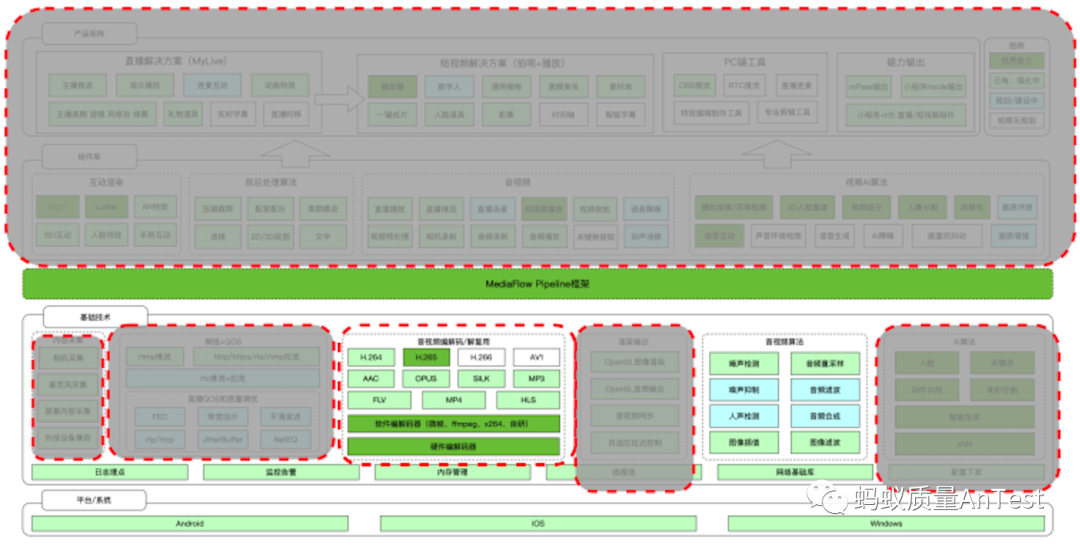Click the HLS box
Screen dimensions: 1080x546
(x=528, y=400)
